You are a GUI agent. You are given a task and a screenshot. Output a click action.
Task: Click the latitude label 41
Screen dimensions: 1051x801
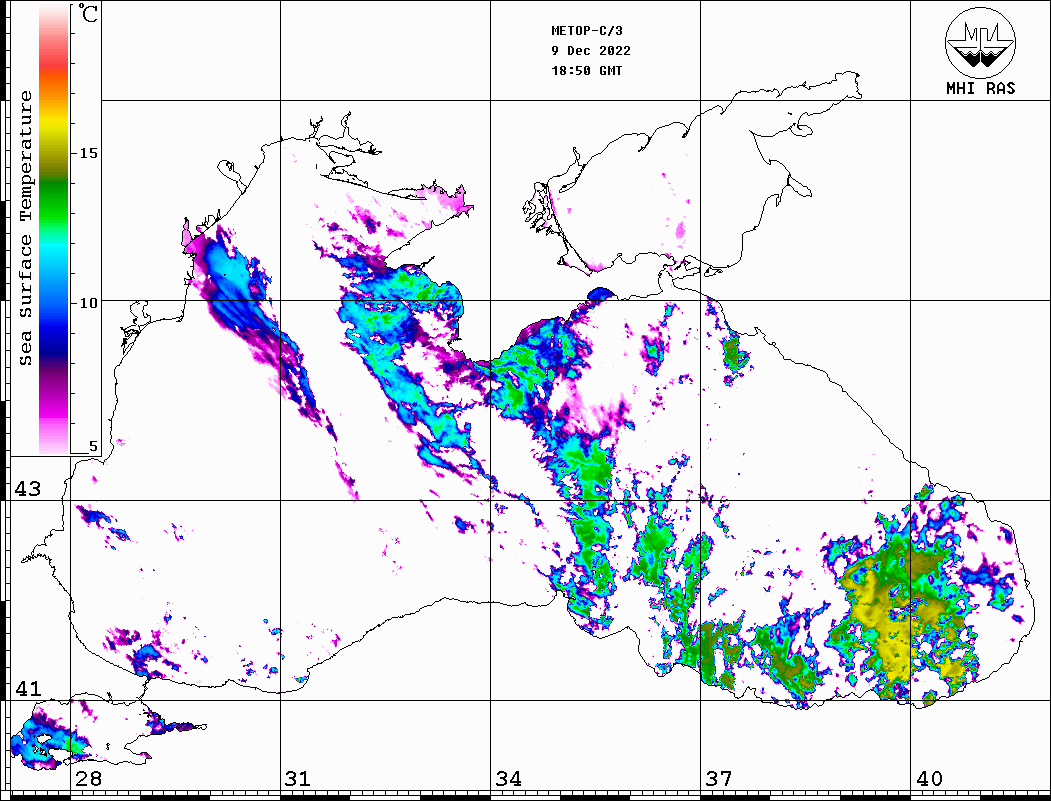point(28,689)
